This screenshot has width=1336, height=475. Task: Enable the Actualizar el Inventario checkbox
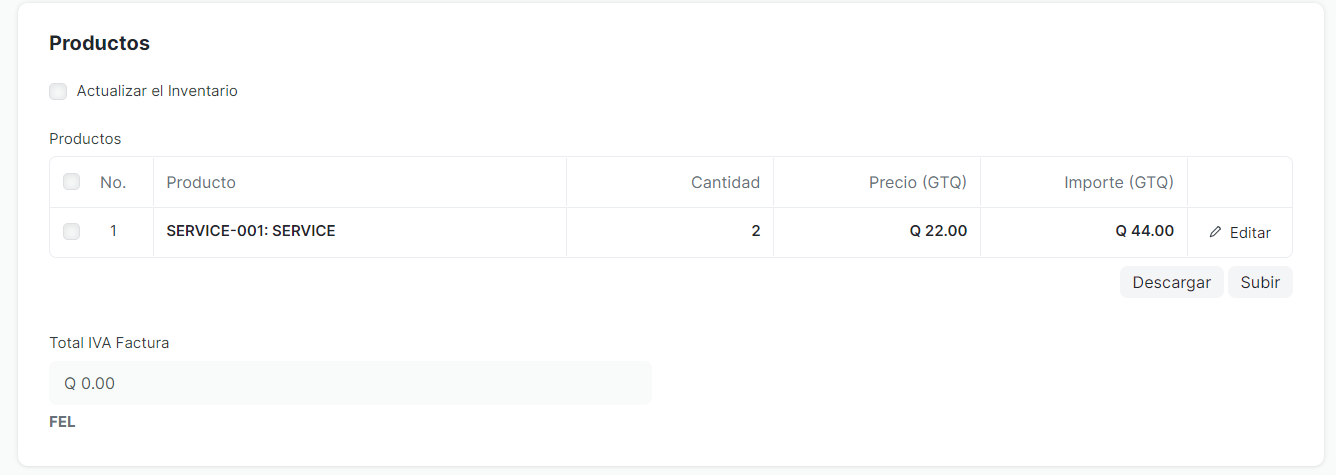coord(58,91)
